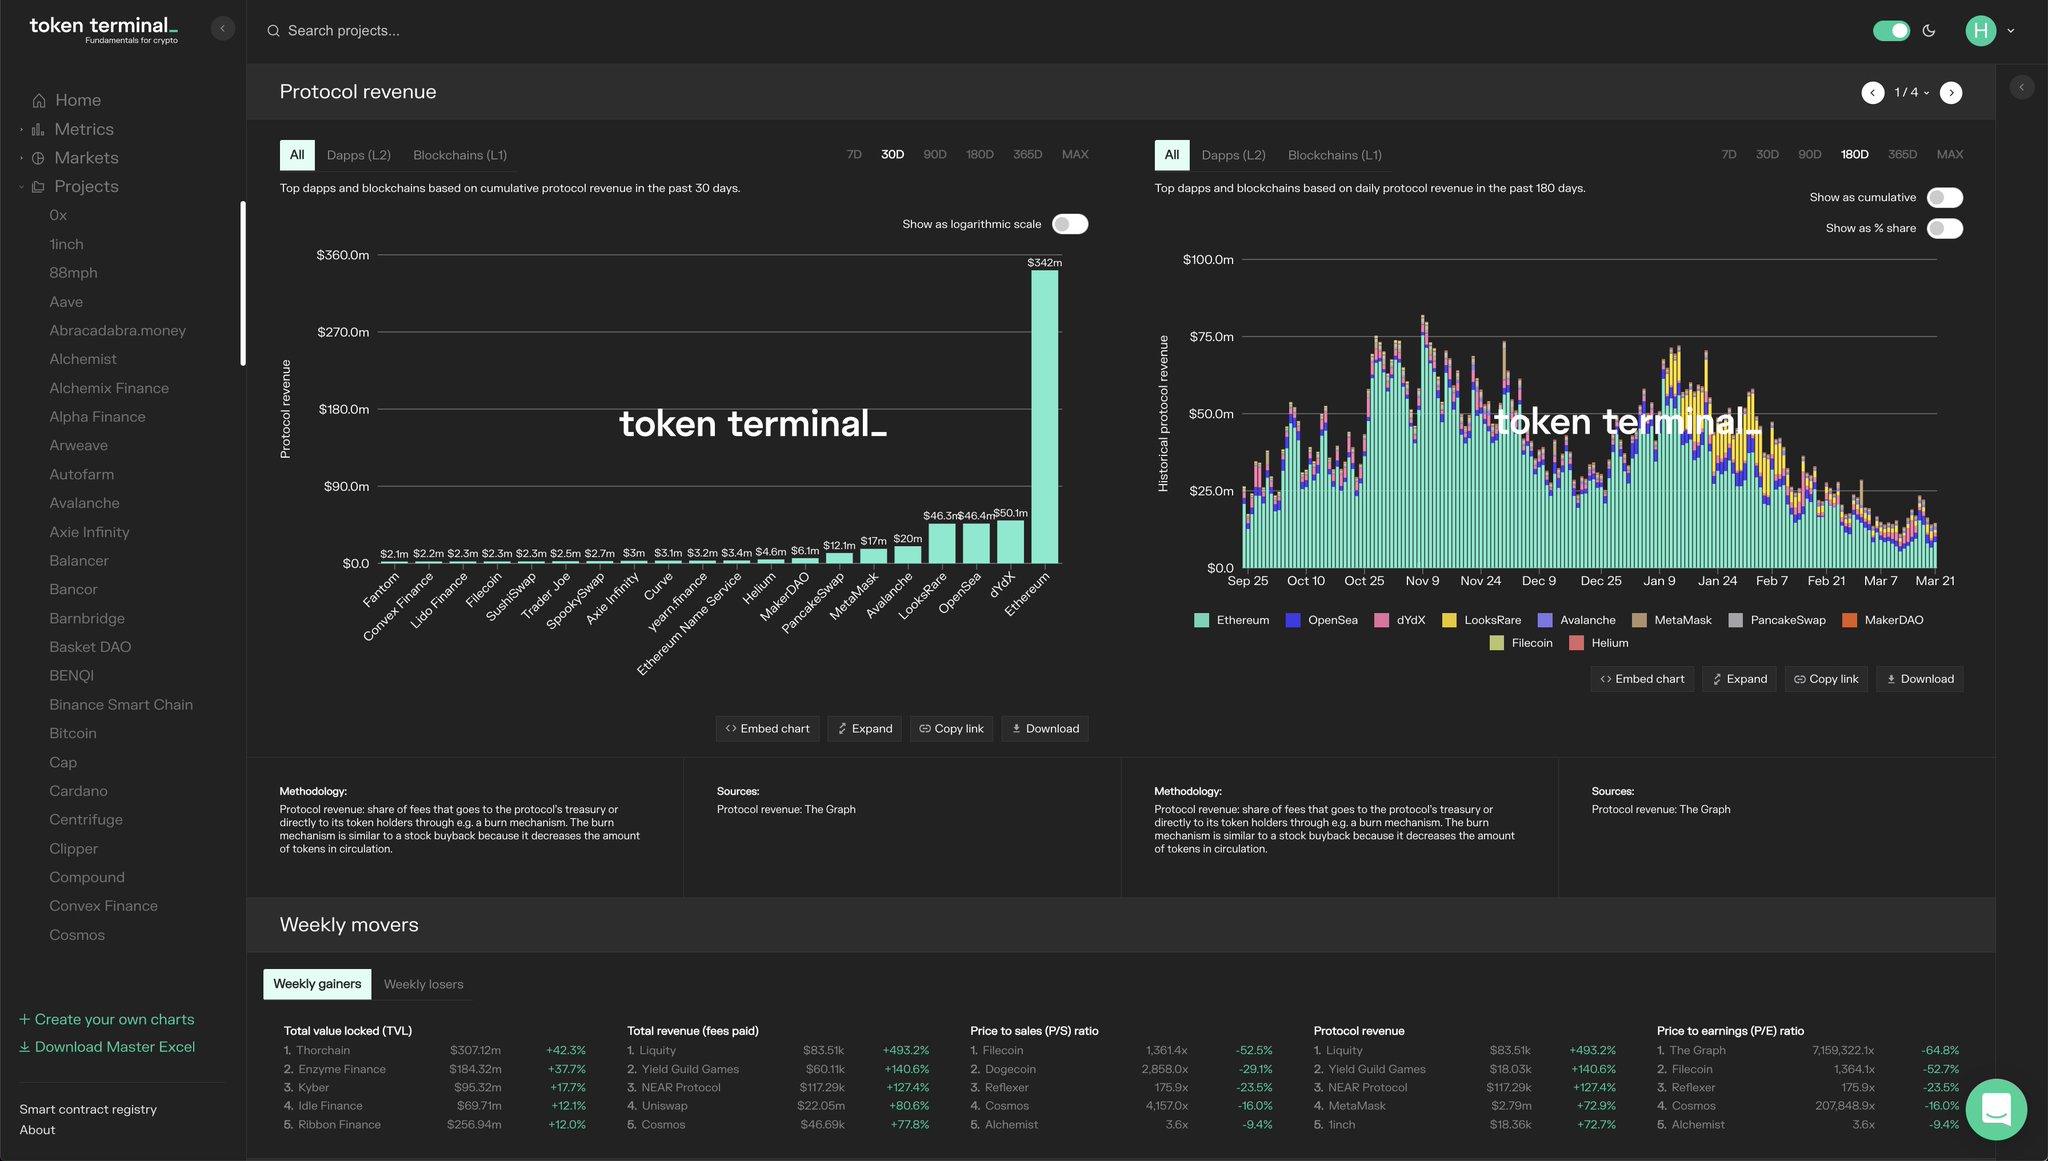
Task: Click the Projects folder icon
Action: (x=38, y=187)
